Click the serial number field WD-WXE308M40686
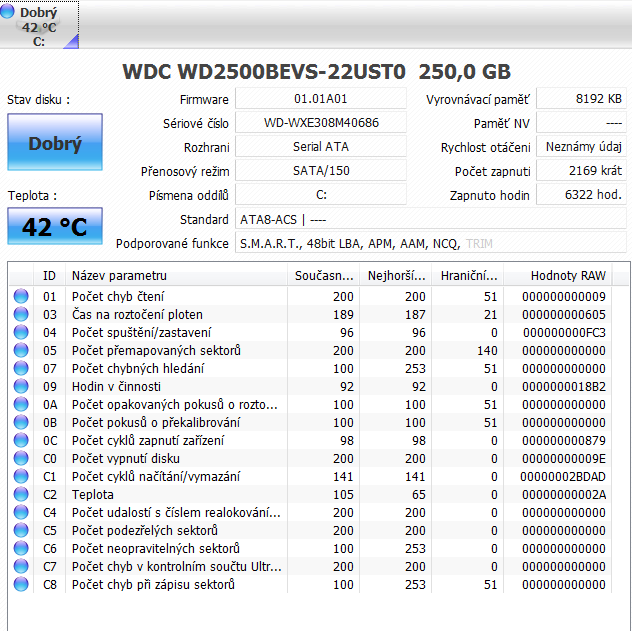The height and width of the screenshot is (631, 632). coord(321,122)
